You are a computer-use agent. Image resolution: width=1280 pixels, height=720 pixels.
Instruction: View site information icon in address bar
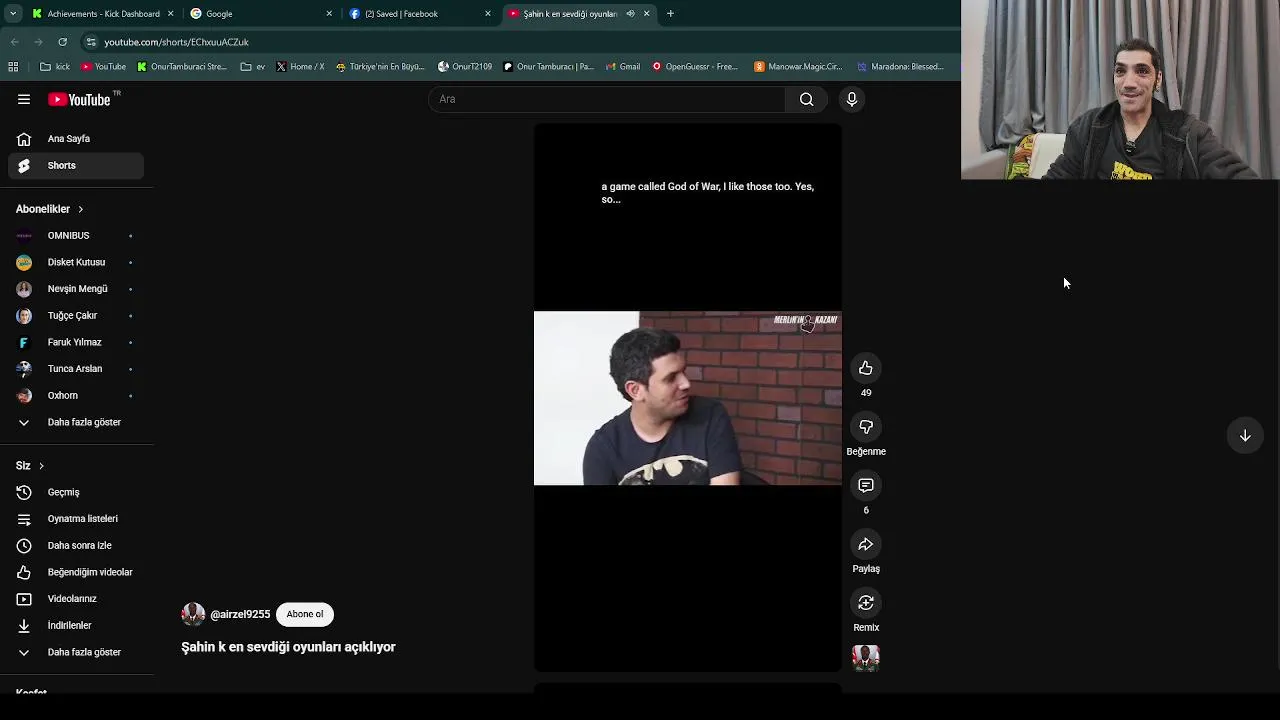[x=91, y=42]
